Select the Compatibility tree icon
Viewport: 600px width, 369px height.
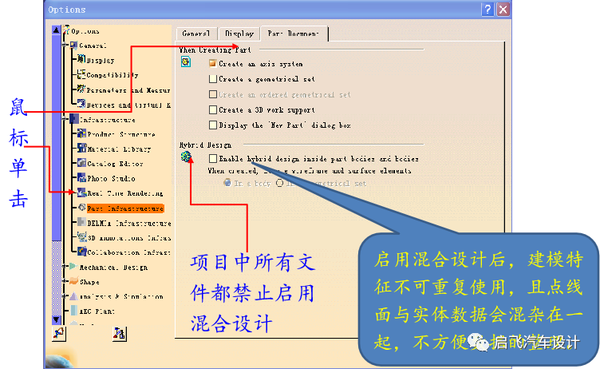click(x=81, y=73)
